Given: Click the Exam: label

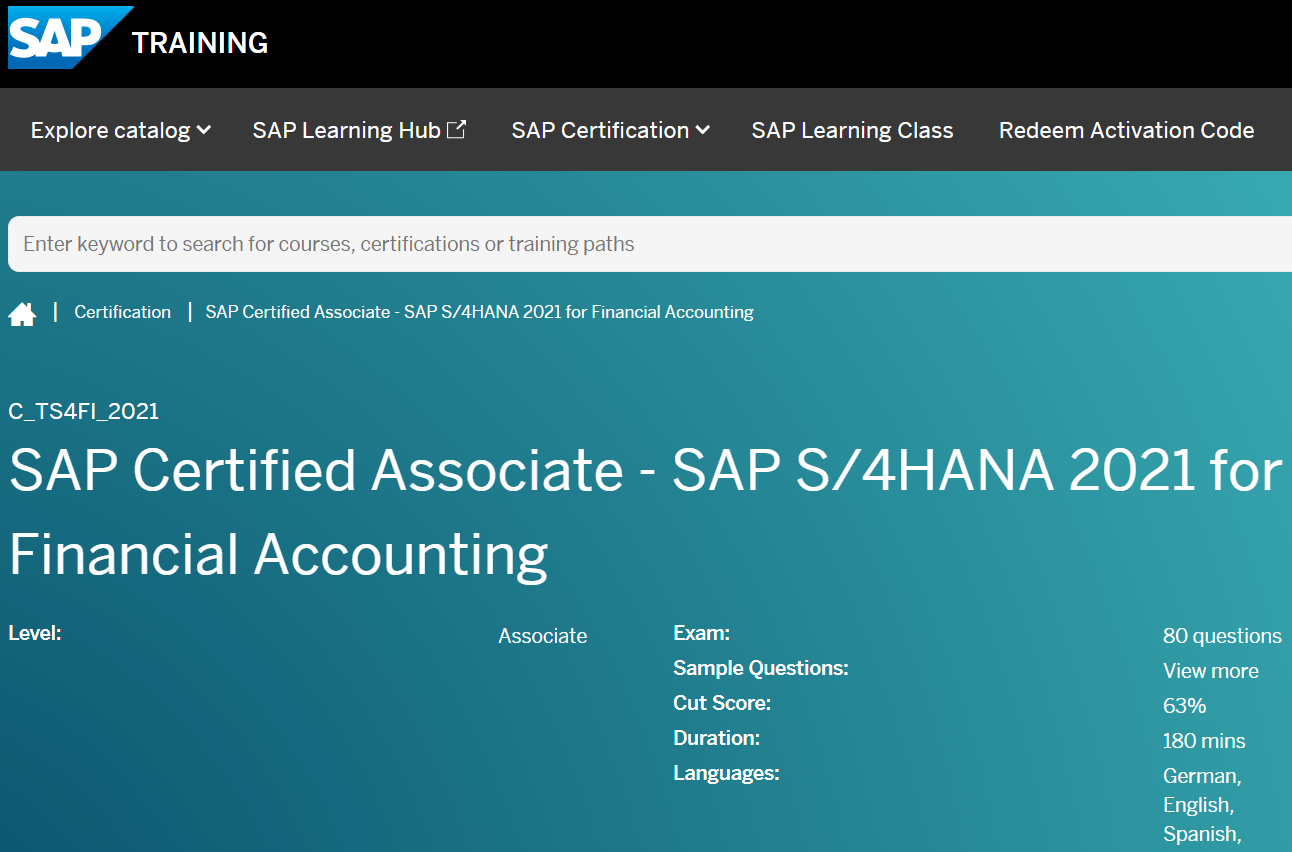Looking at the screenshot, I should tap(701, 633).
